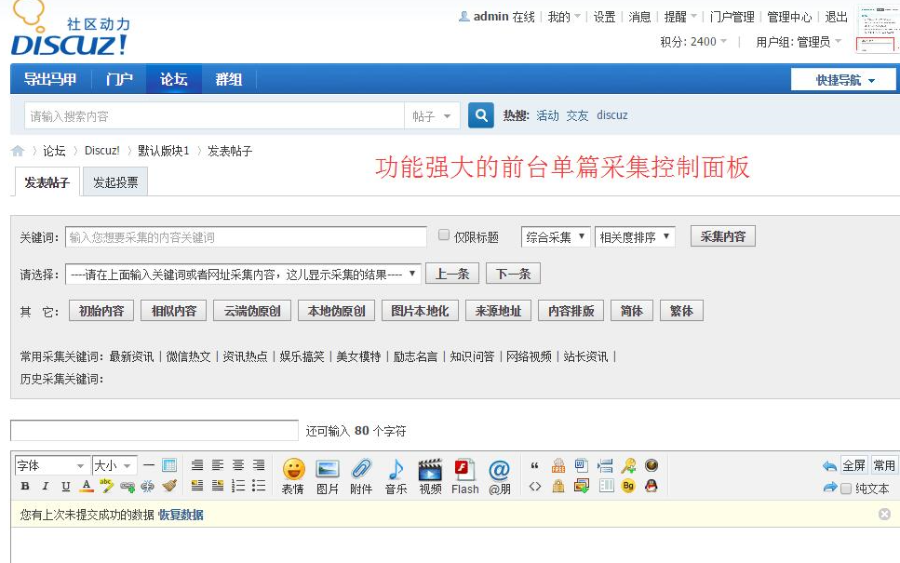Expand the 请选择 results dropdown

coord(243,274)
